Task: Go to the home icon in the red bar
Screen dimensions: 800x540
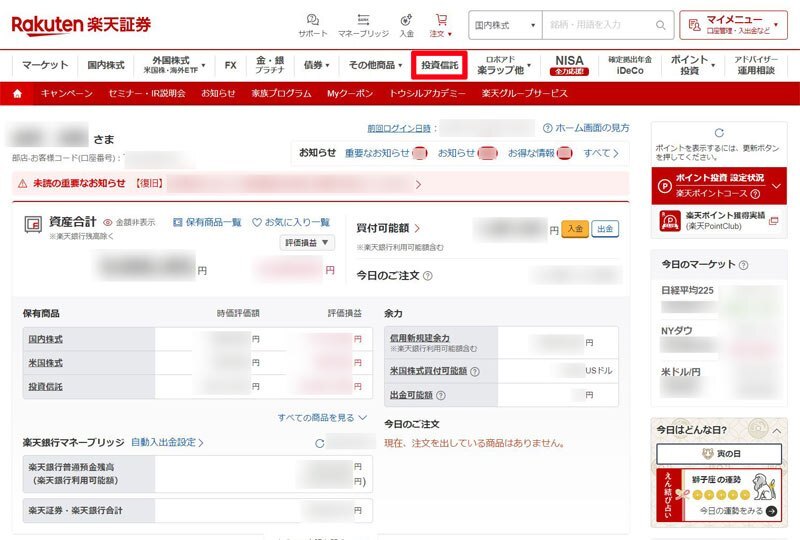Action: point(17,93)
